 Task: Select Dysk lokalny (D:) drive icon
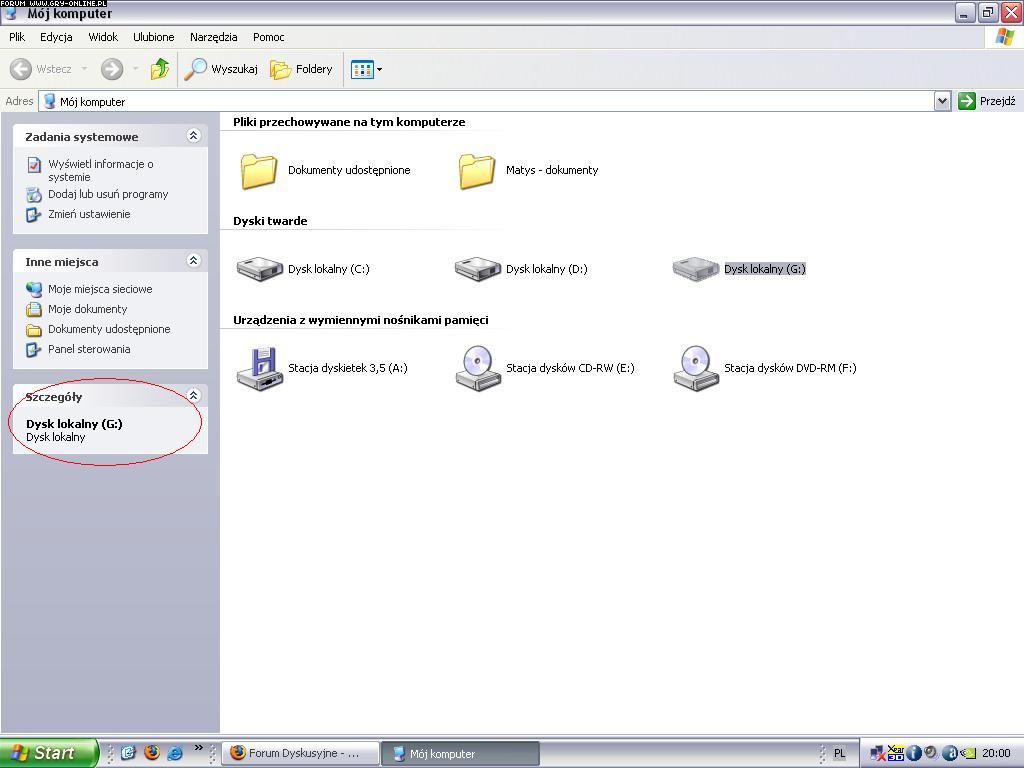478,269
